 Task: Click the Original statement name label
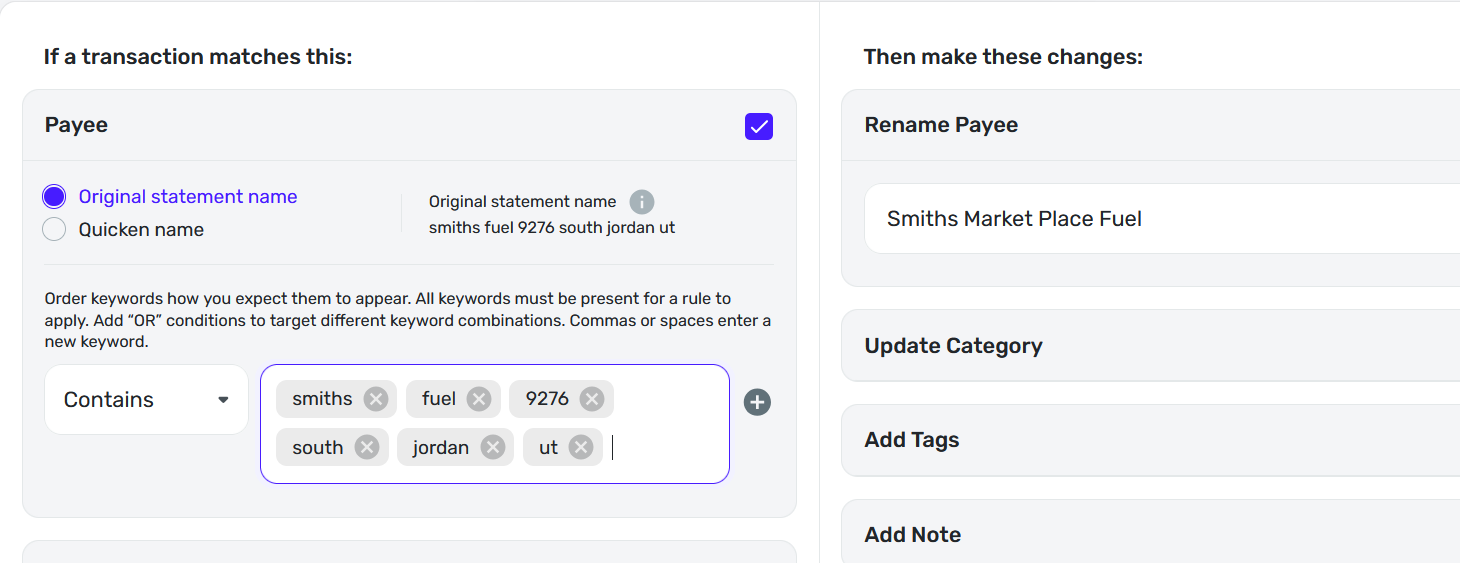tap(188, 197)
